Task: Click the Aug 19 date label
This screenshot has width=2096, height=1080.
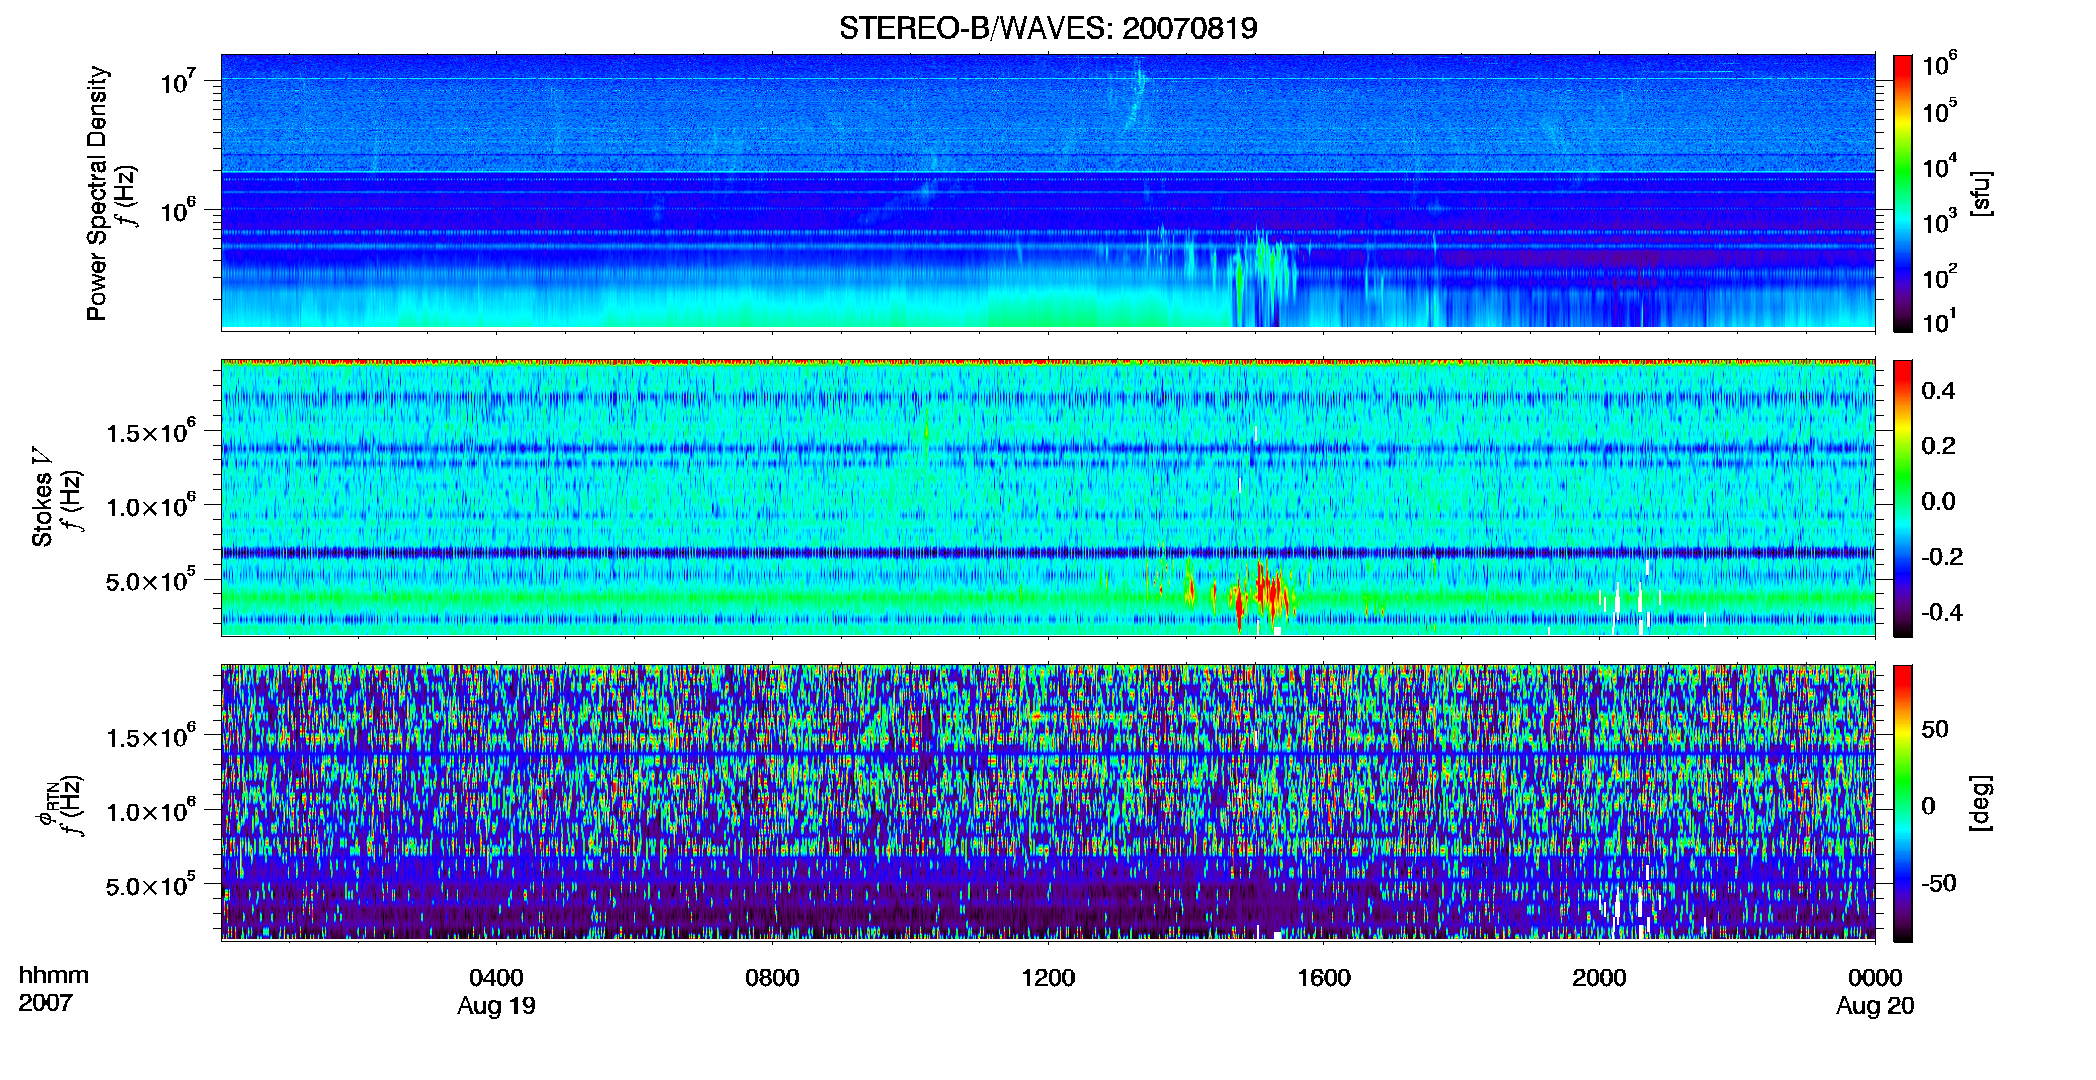Action: 496,1006
